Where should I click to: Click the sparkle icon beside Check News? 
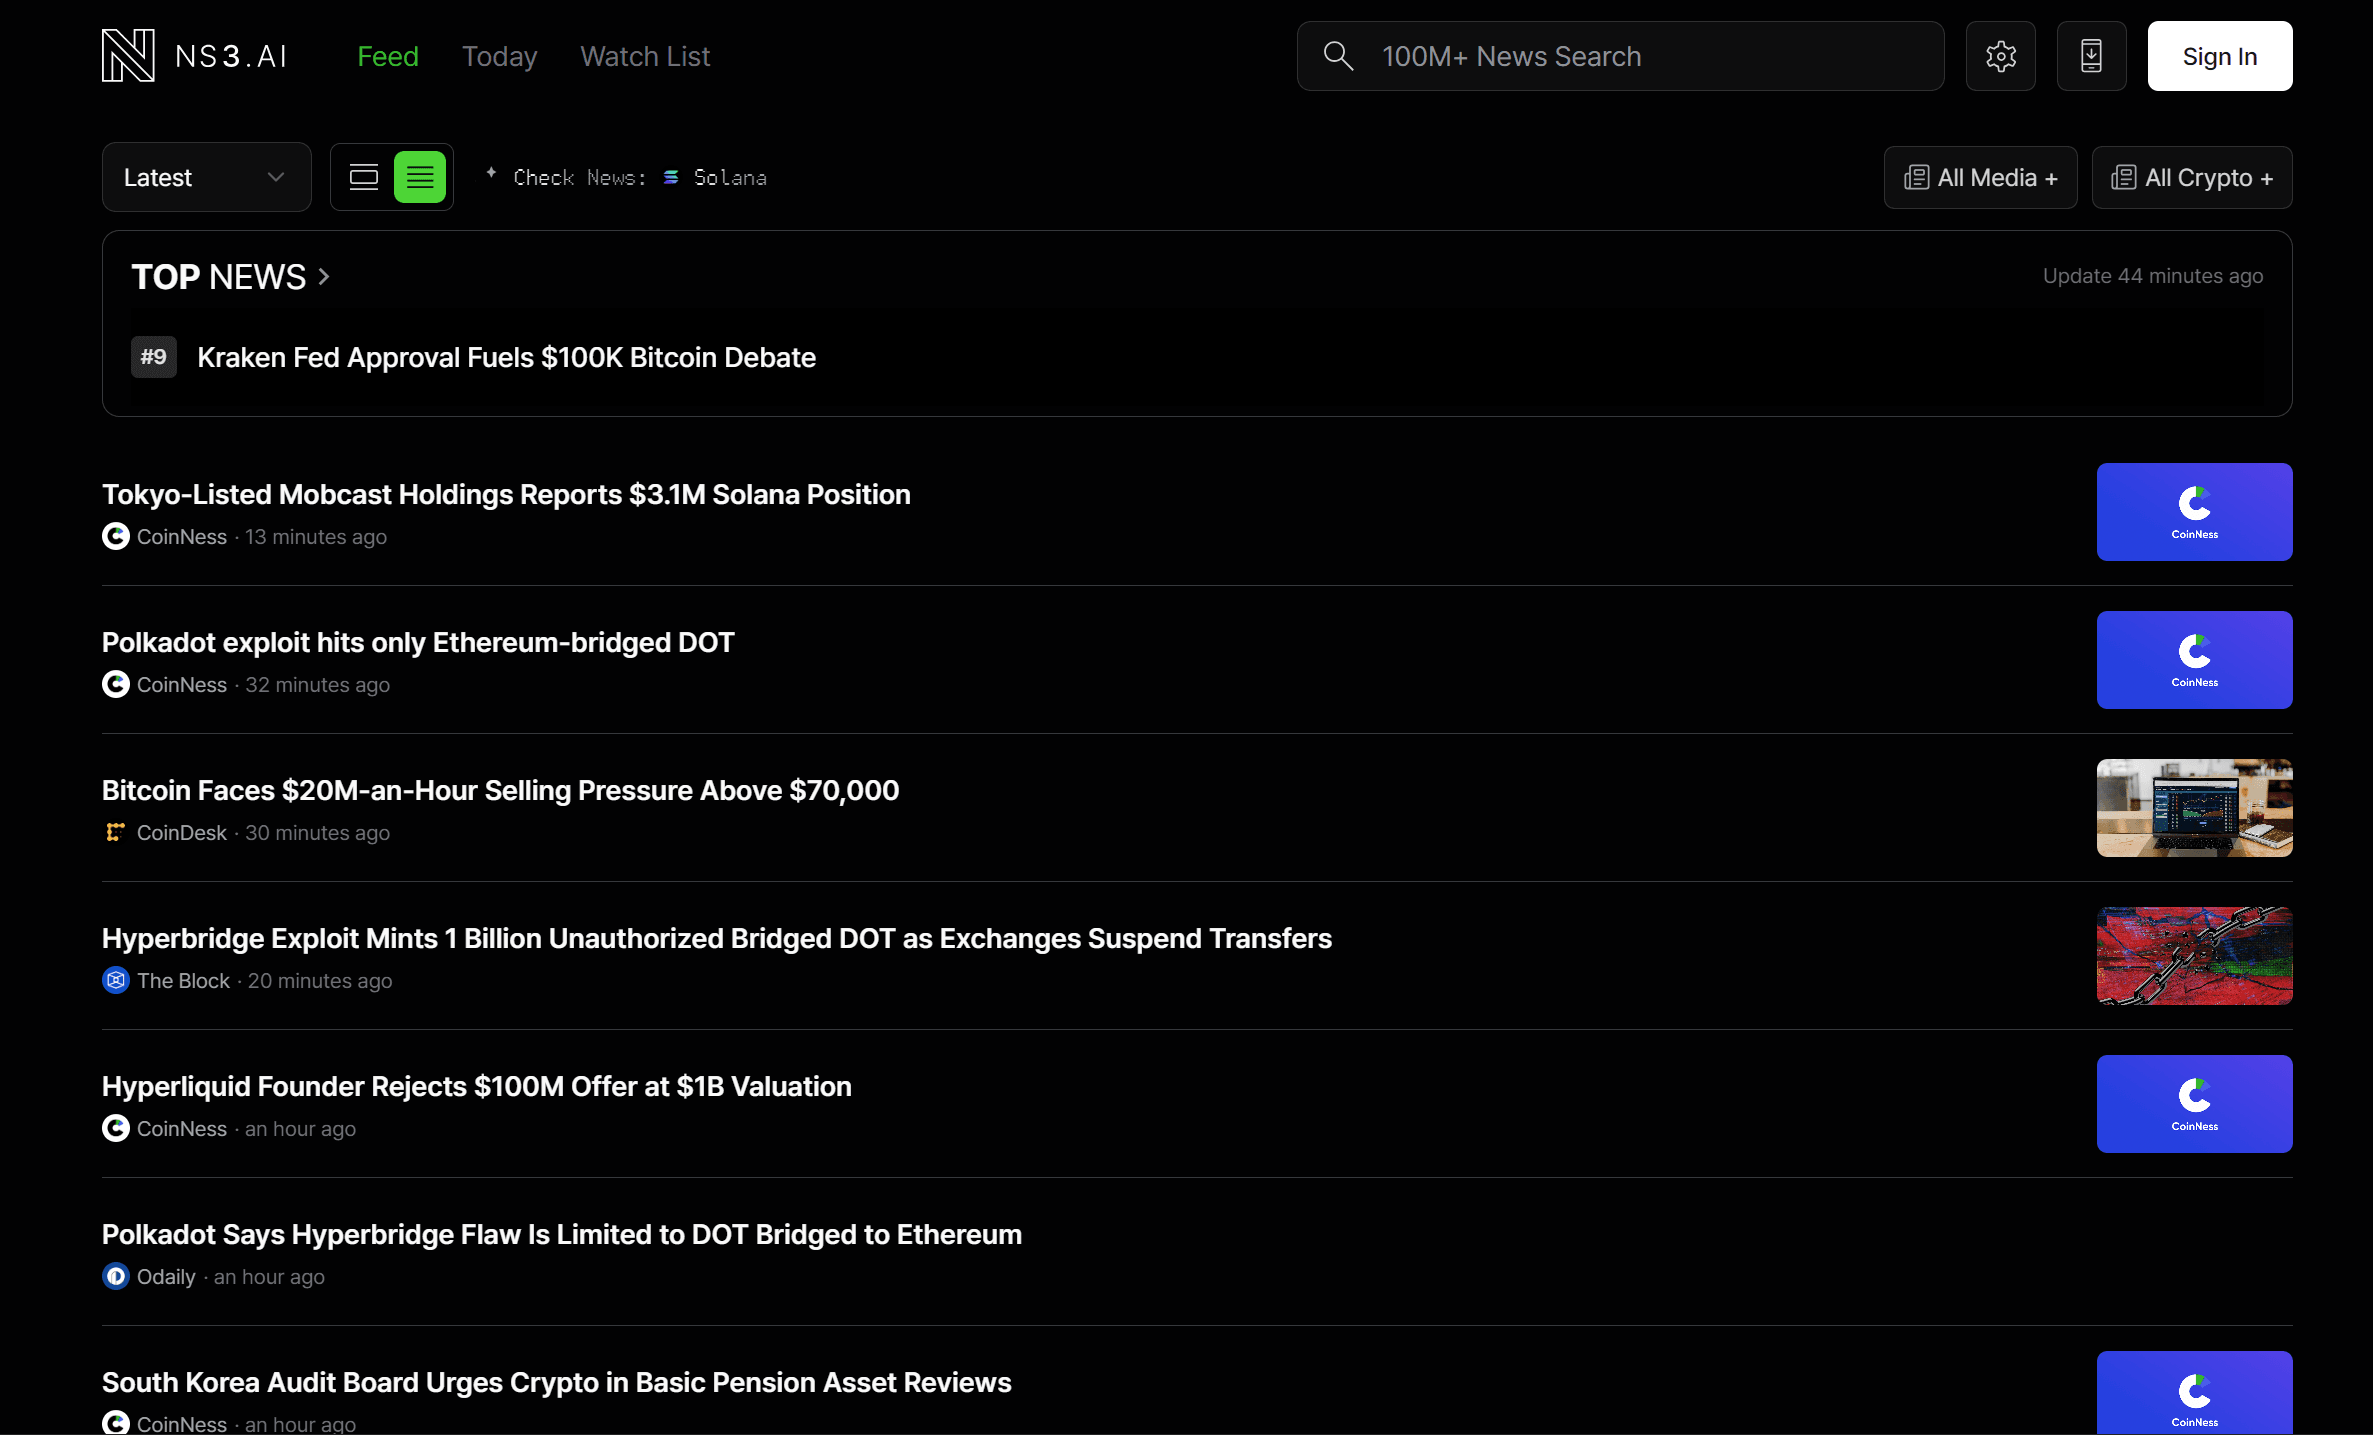click(491, 174)
